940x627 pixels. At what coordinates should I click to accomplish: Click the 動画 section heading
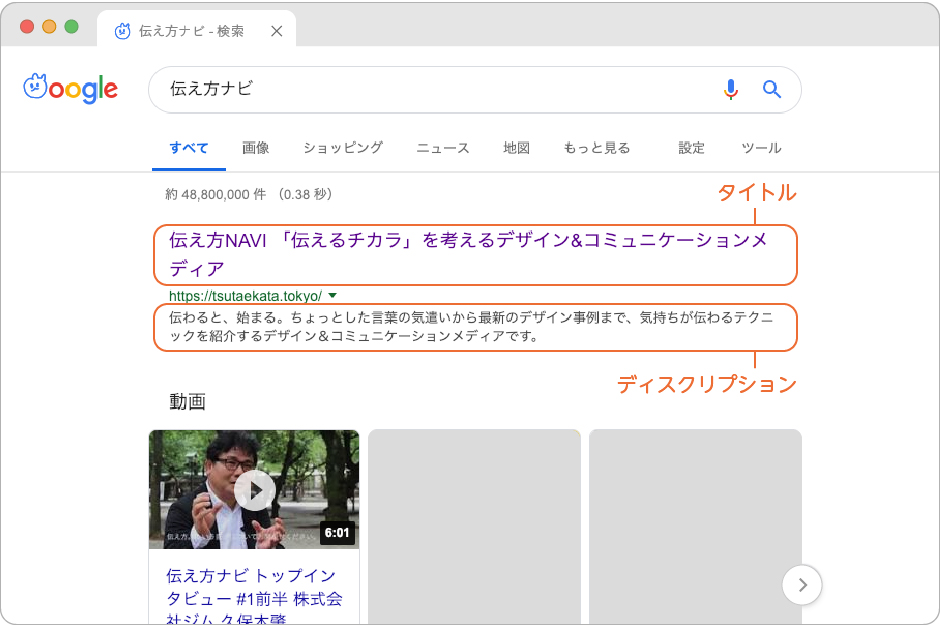[x=188, y=401]
